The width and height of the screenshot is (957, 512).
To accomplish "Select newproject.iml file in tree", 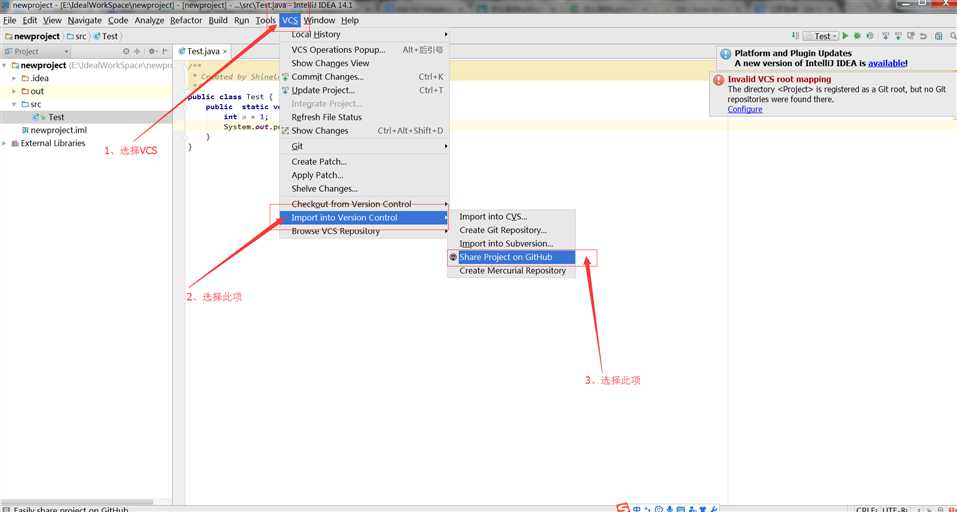I will point(59,130).
